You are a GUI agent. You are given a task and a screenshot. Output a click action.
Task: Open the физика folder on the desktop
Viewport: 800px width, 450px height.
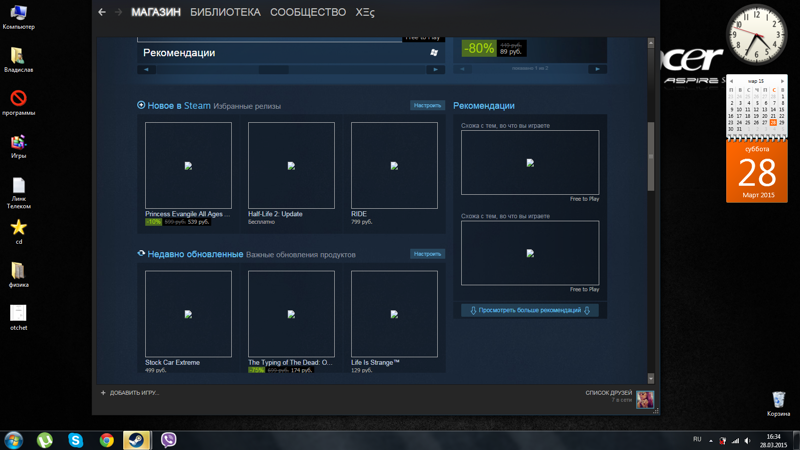click(x=18, y=274)
